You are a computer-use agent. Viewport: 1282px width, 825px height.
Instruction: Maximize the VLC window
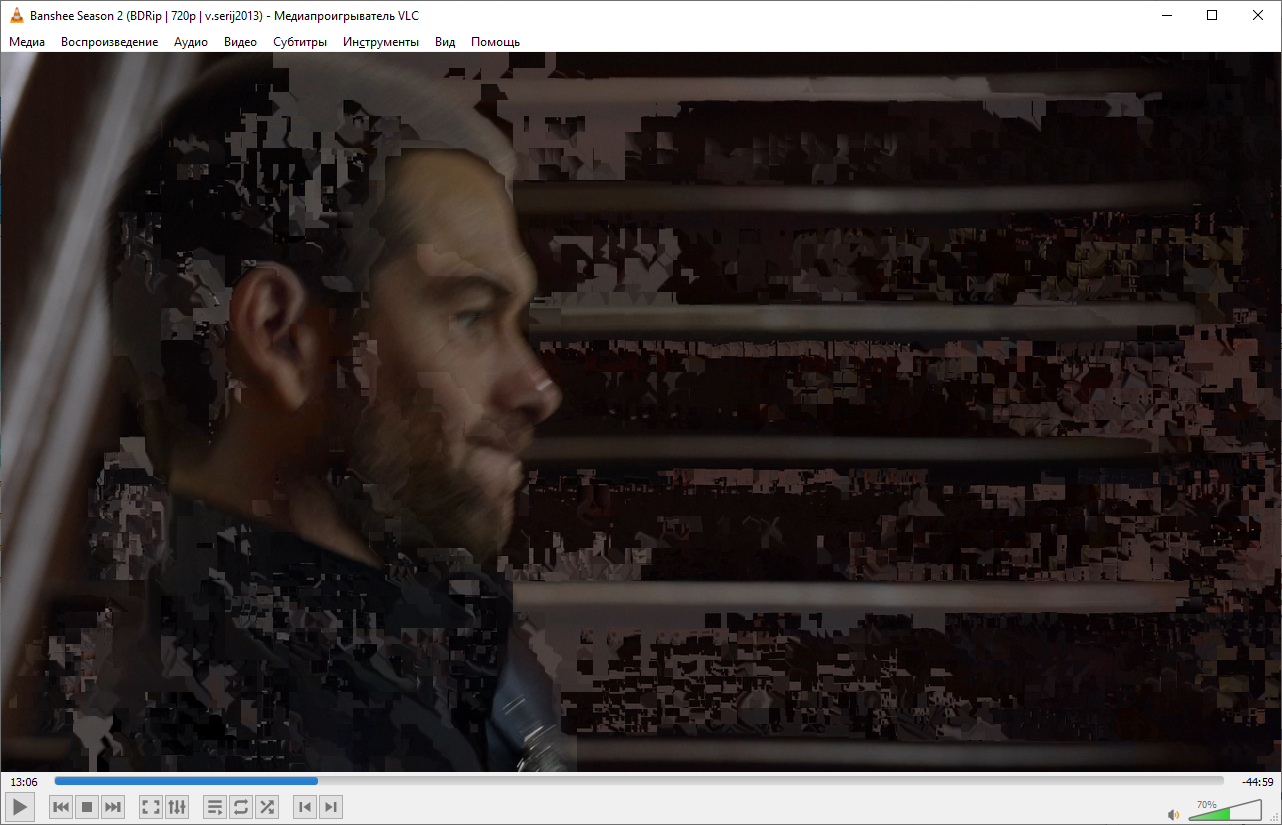pos(1212,15)
